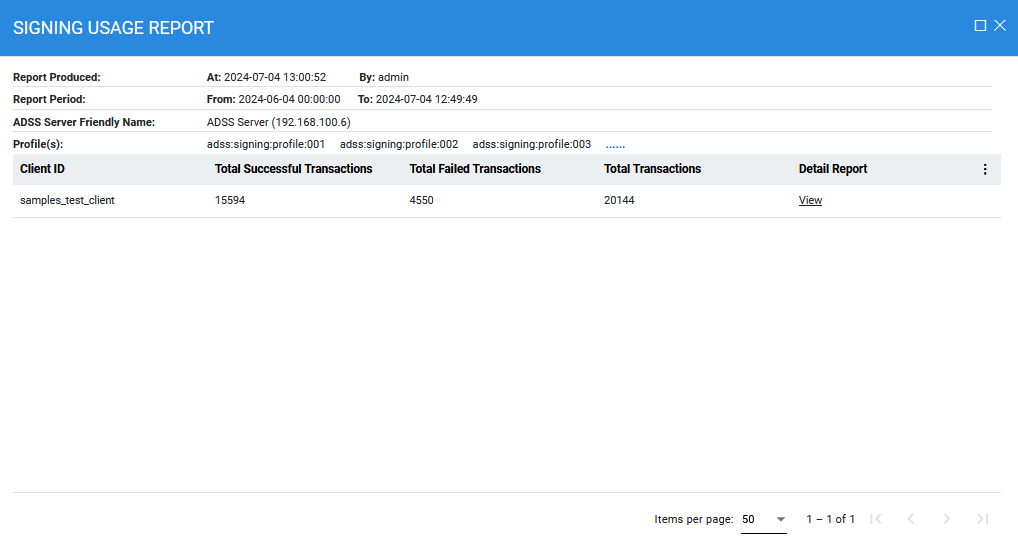The height and width of the screenshot is (542, 1018).
Task: Sort by the Client ID column header
Action: [x=42, y=169]
